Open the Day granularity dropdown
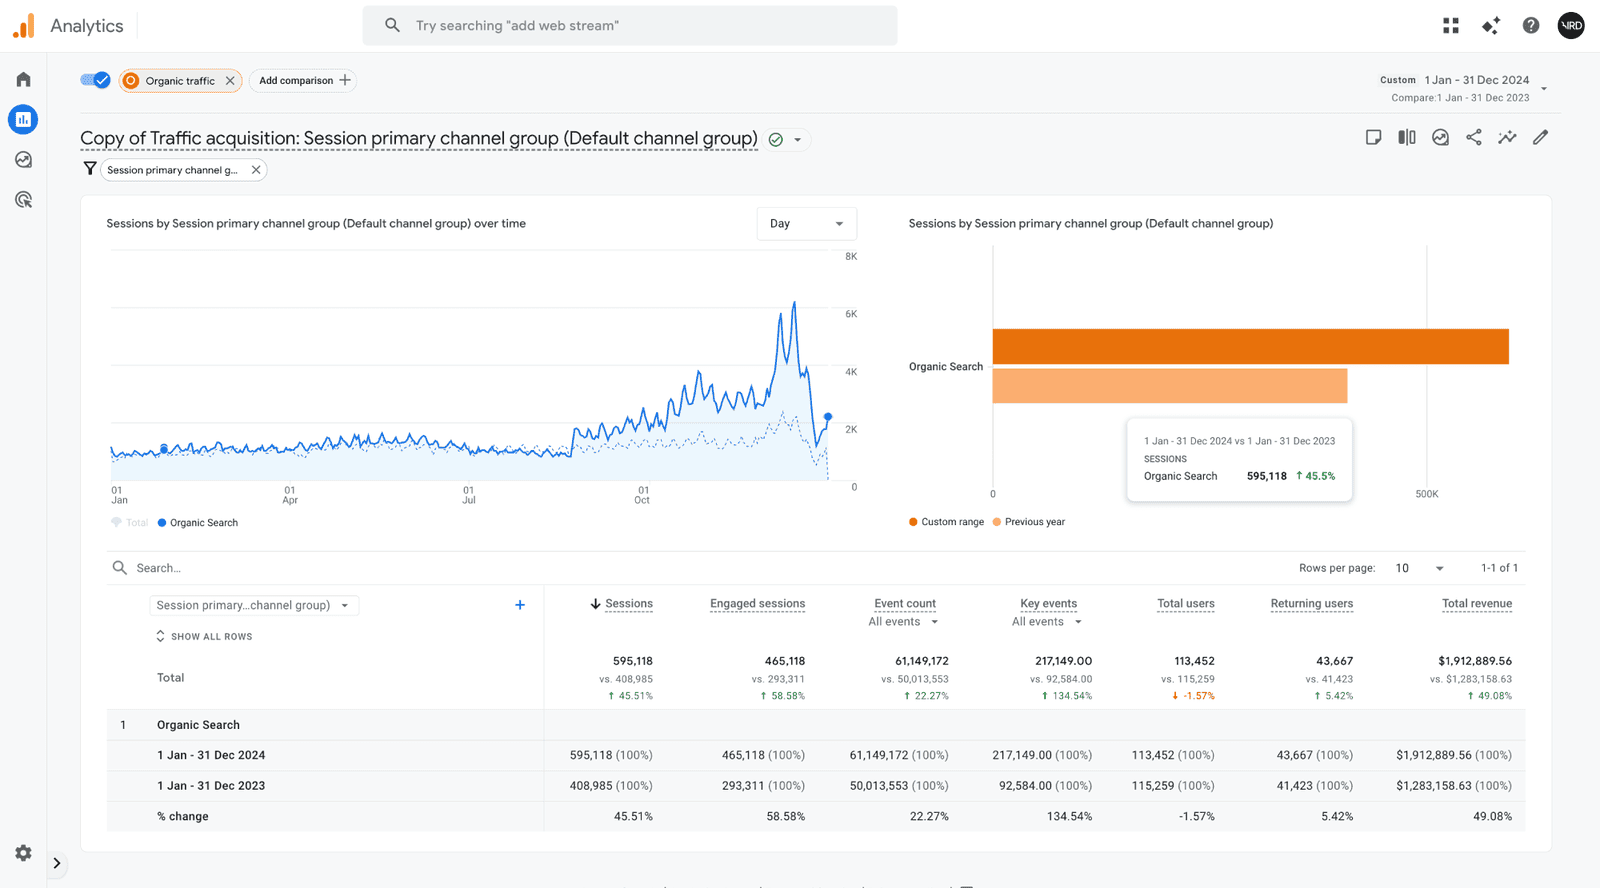Image resolution: width=1600 pixels, height=888 pixels. [x=806, y=224]
